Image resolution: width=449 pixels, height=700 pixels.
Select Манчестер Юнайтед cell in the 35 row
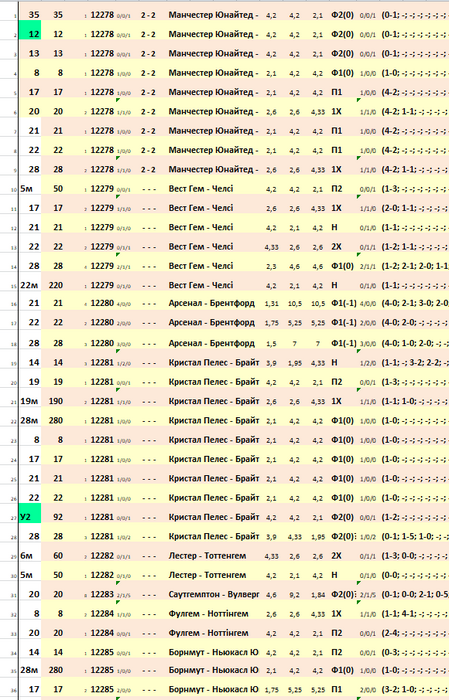pyautogui.click(x=213, y=15)
